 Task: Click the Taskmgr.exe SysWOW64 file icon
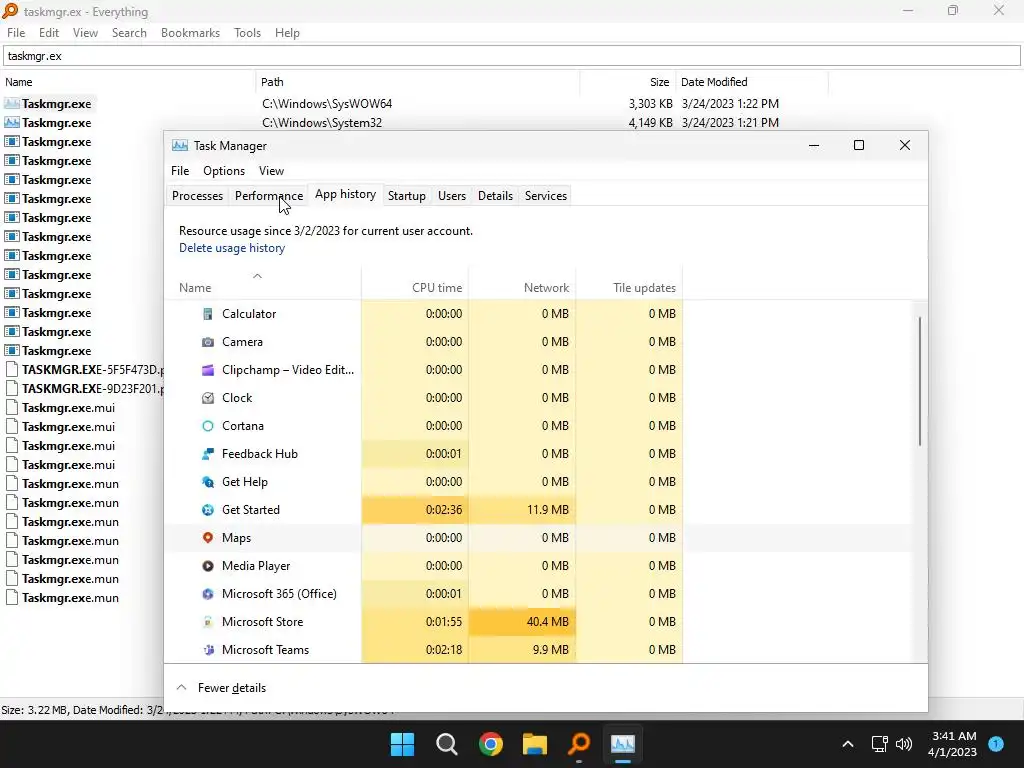tap(12, 103)
